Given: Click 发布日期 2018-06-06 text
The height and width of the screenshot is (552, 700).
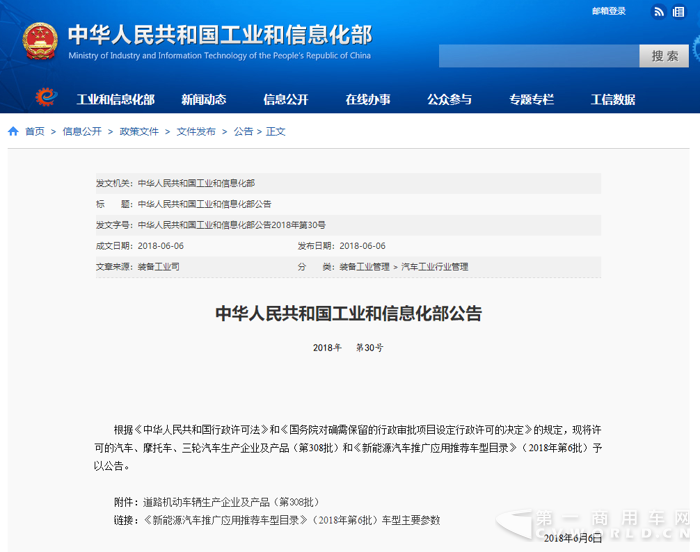Looking at the screenshot, I should tap(342, 246).
